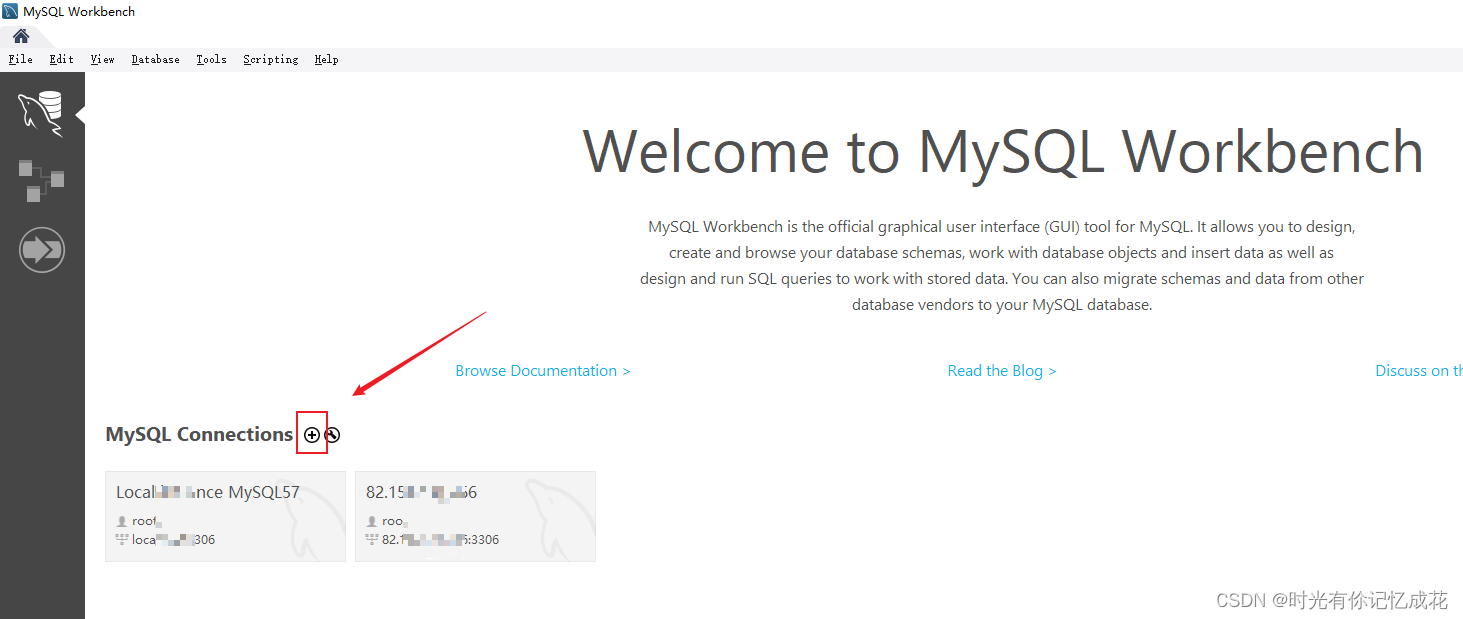
Task: Open the File menu
Action: pyautogui.click(x=20, y=59)
